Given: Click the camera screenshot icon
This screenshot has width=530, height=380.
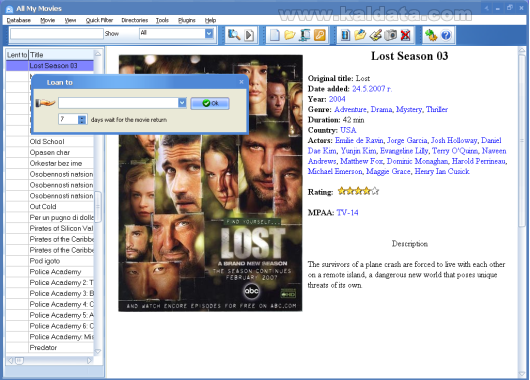Looking at the screenshot, I should pyautogui.click(x=391, y=35).
